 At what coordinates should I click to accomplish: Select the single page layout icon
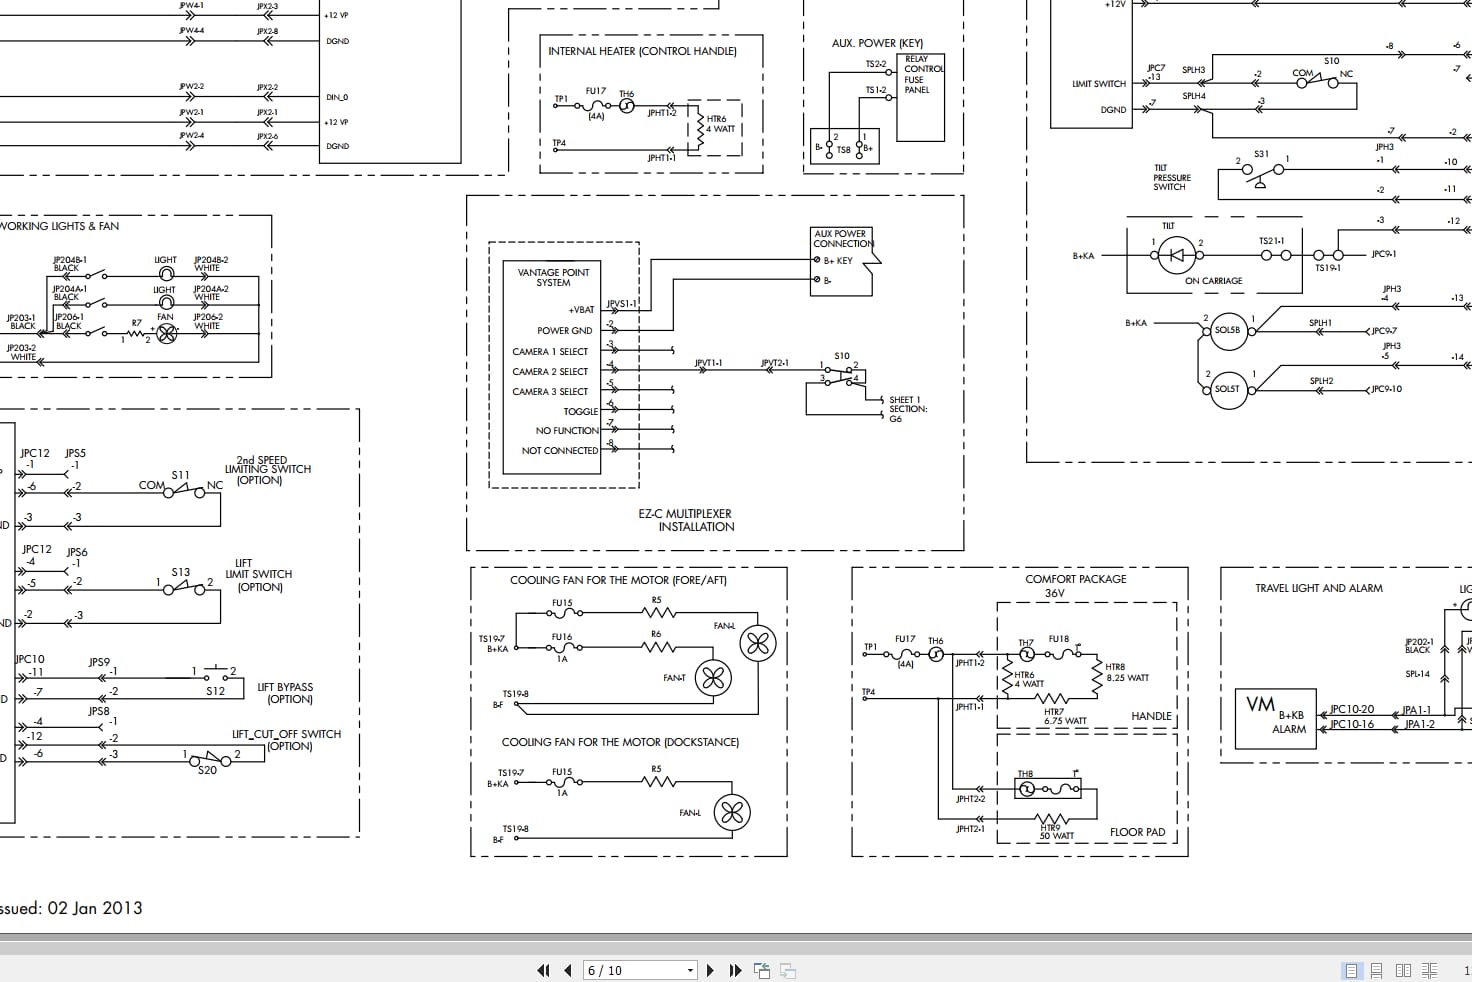[1352, 970]
